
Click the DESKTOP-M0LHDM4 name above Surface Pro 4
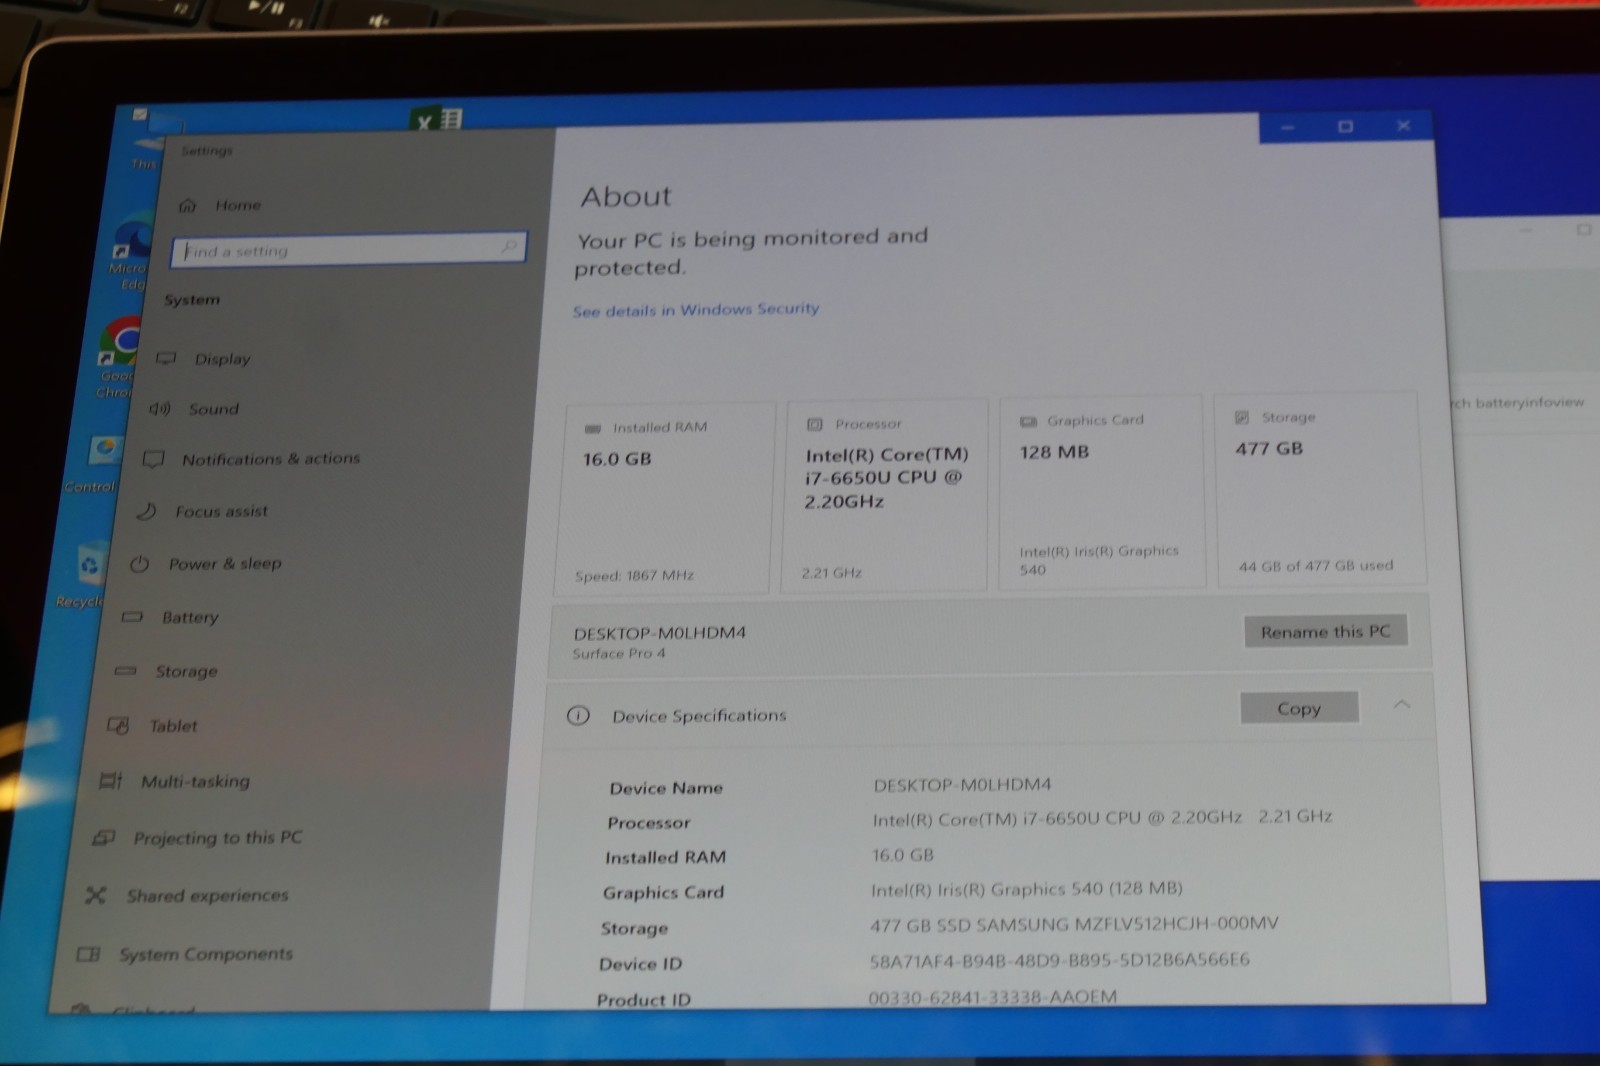[660, 633]
